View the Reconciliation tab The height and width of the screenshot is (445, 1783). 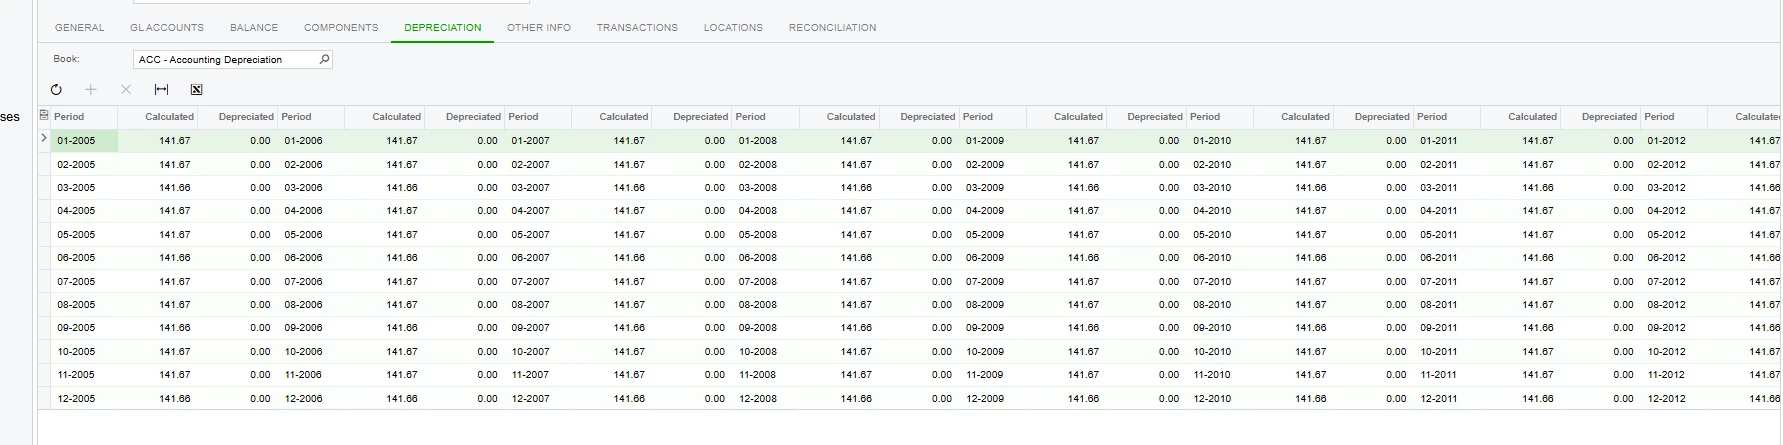click(832, 28)
